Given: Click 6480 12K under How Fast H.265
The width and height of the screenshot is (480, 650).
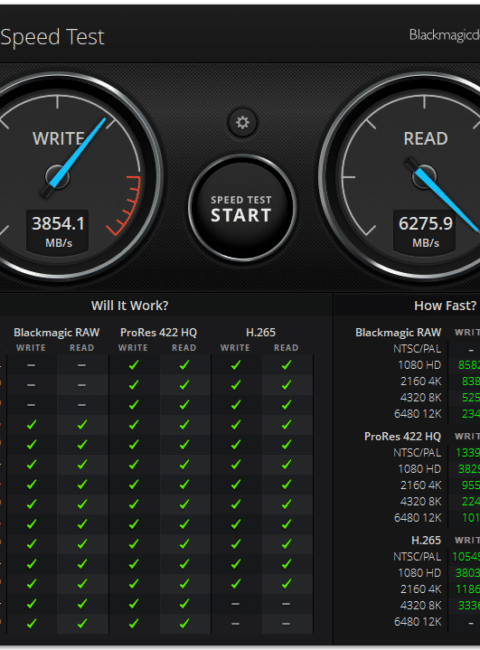Looking at the screenshot, I should coord(418,622).
